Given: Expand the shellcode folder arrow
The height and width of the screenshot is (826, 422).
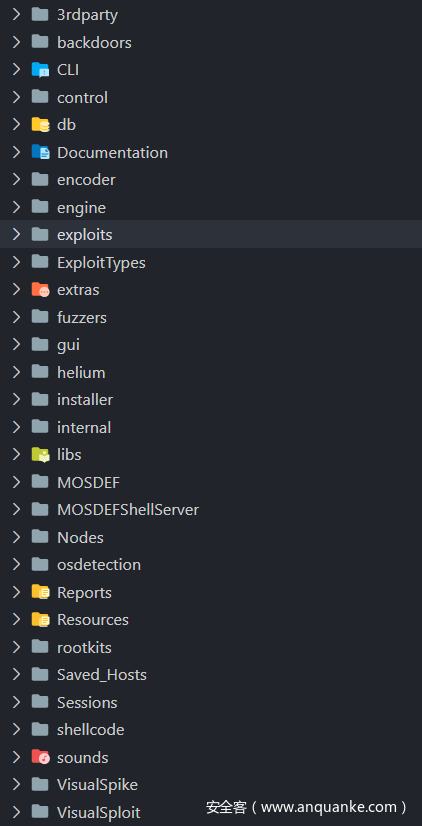Looking at the screenshot, I should click(x=16, y=730).
